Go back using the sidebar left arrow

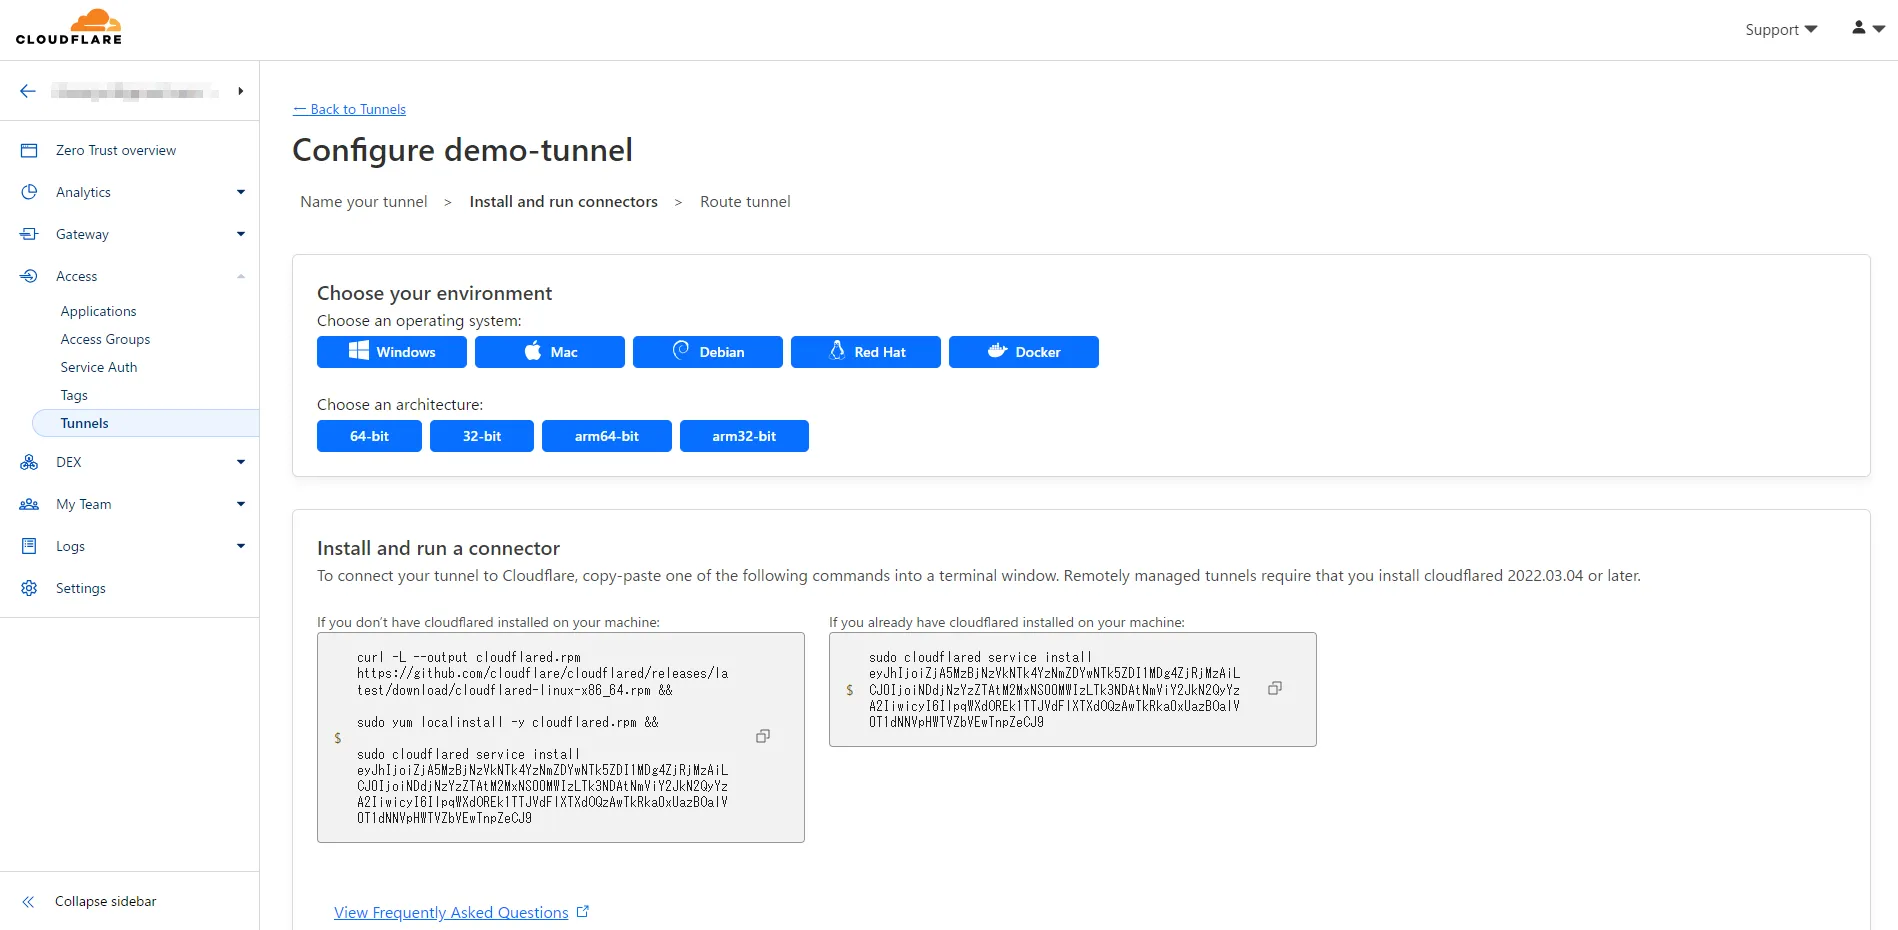click(28, 91)
